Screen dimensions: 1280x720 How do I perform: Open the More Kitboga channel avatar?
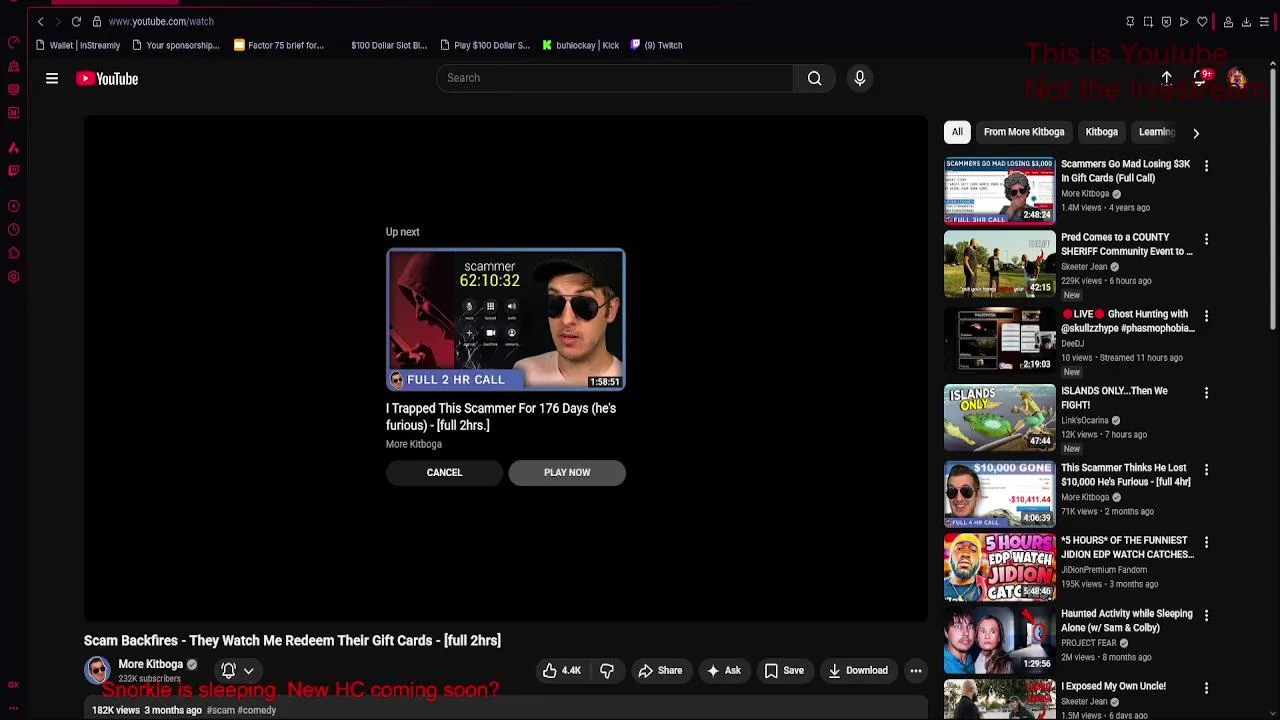(x=97, y=670)
